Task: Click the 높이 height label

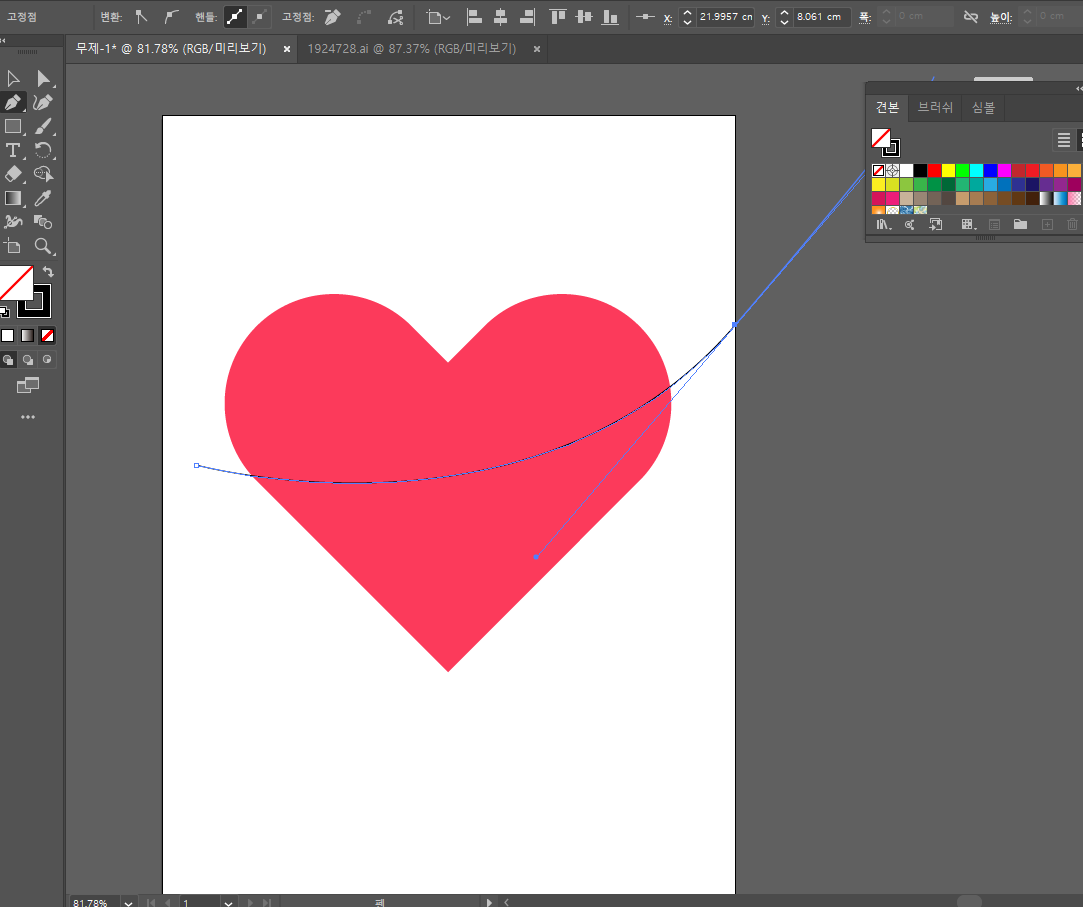Action: 1001,17
